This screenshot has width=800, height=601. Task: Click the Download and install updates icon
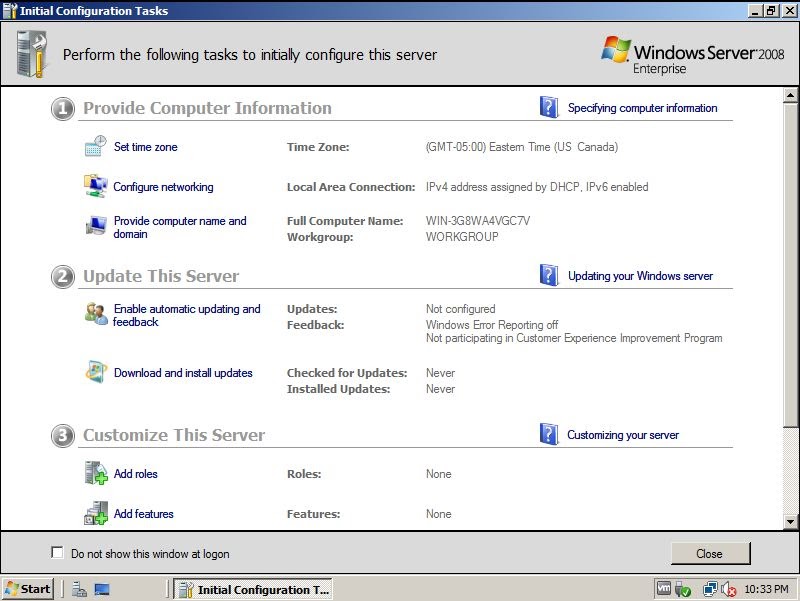point(96,372)
